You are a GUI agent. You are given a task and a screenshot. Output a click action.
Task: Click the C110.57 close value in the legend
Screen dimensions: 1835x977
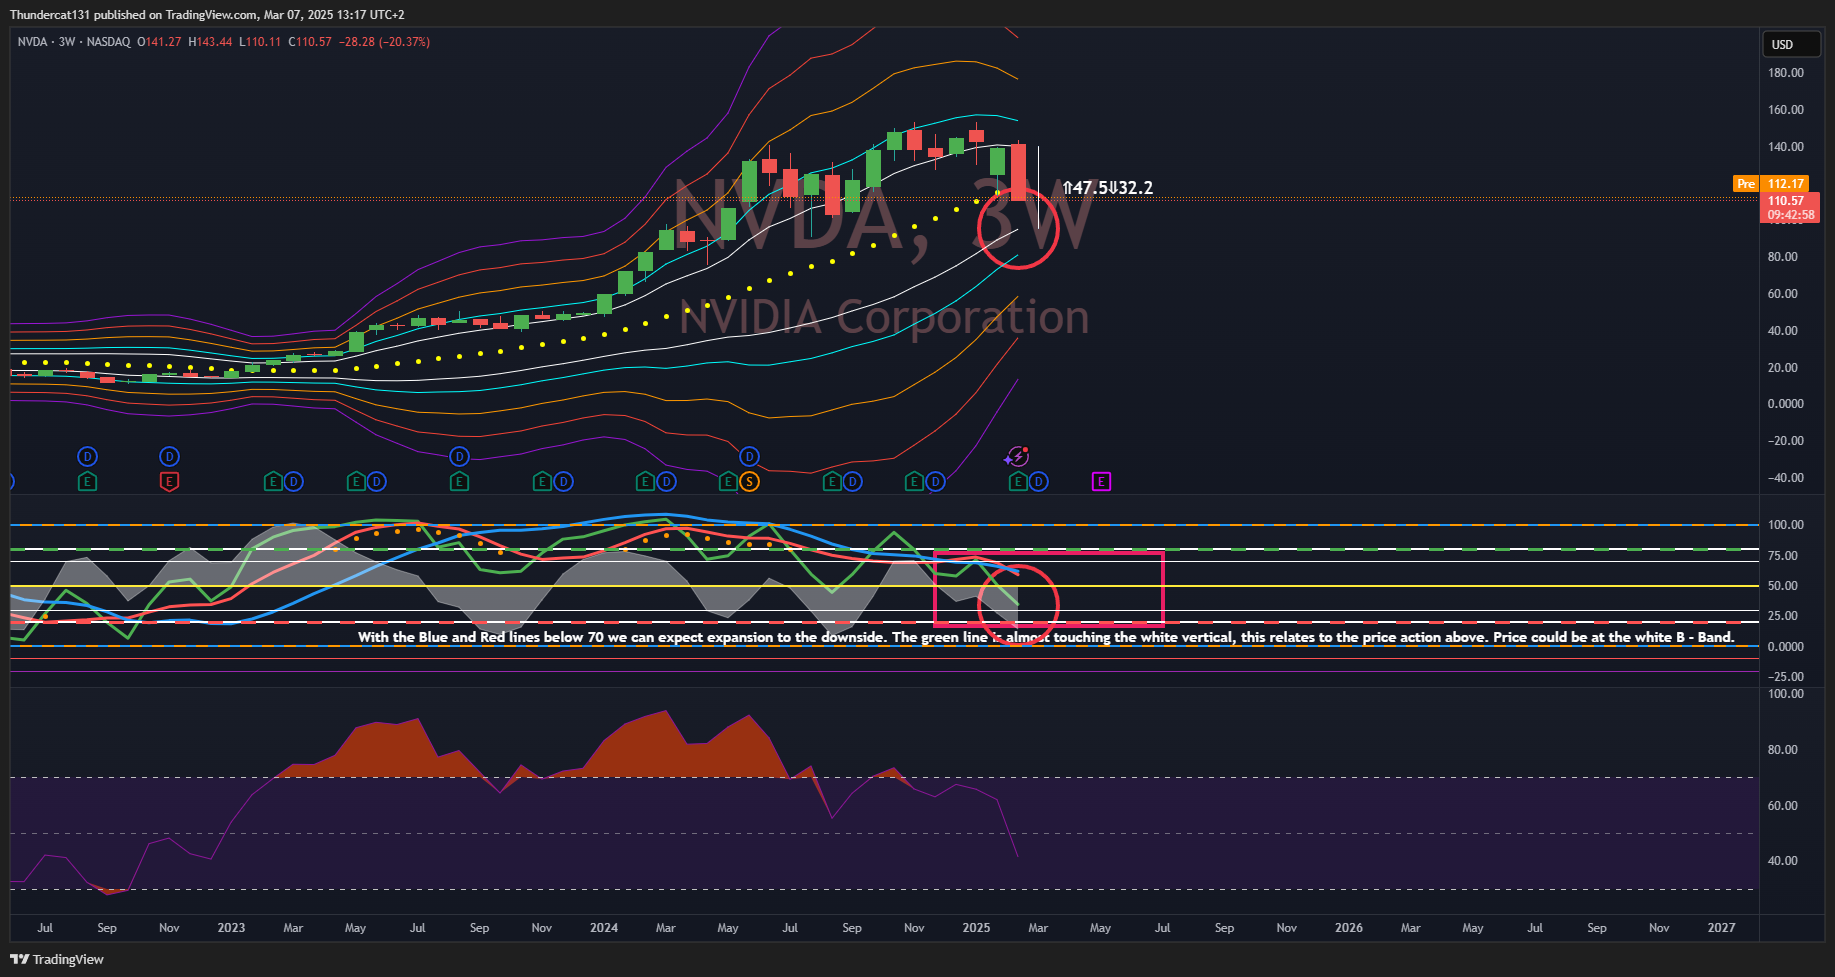coord(310,42)
